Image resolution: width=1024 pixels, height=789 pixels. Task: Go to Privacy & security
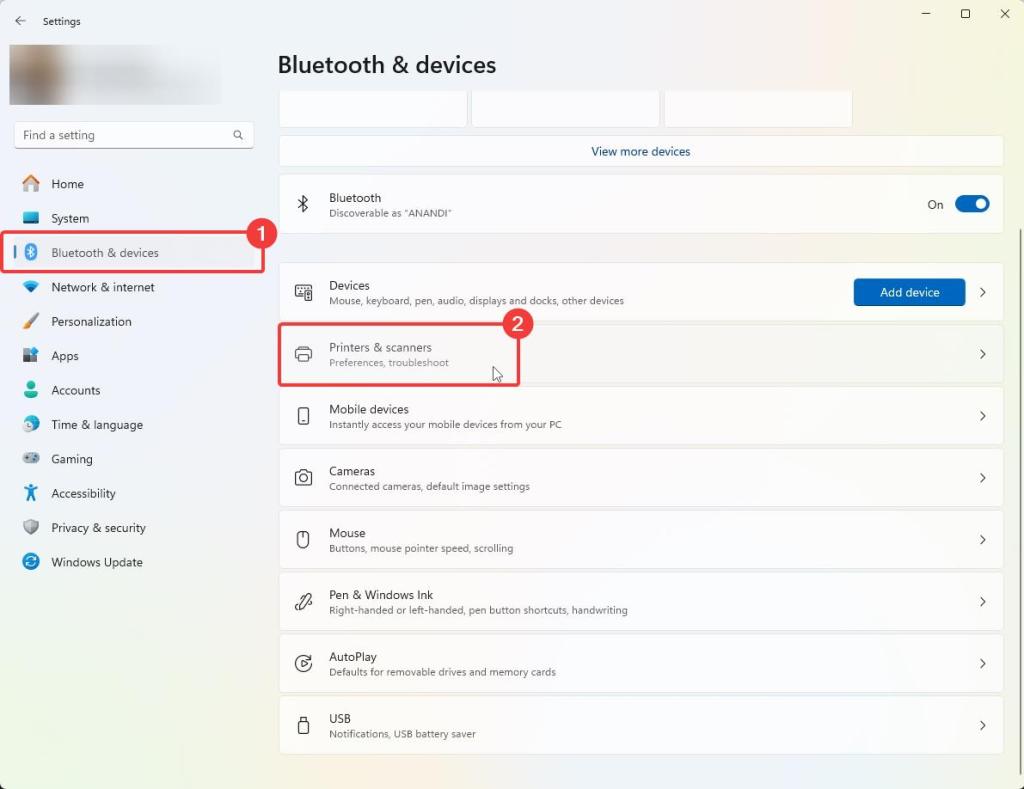(133, 528)
